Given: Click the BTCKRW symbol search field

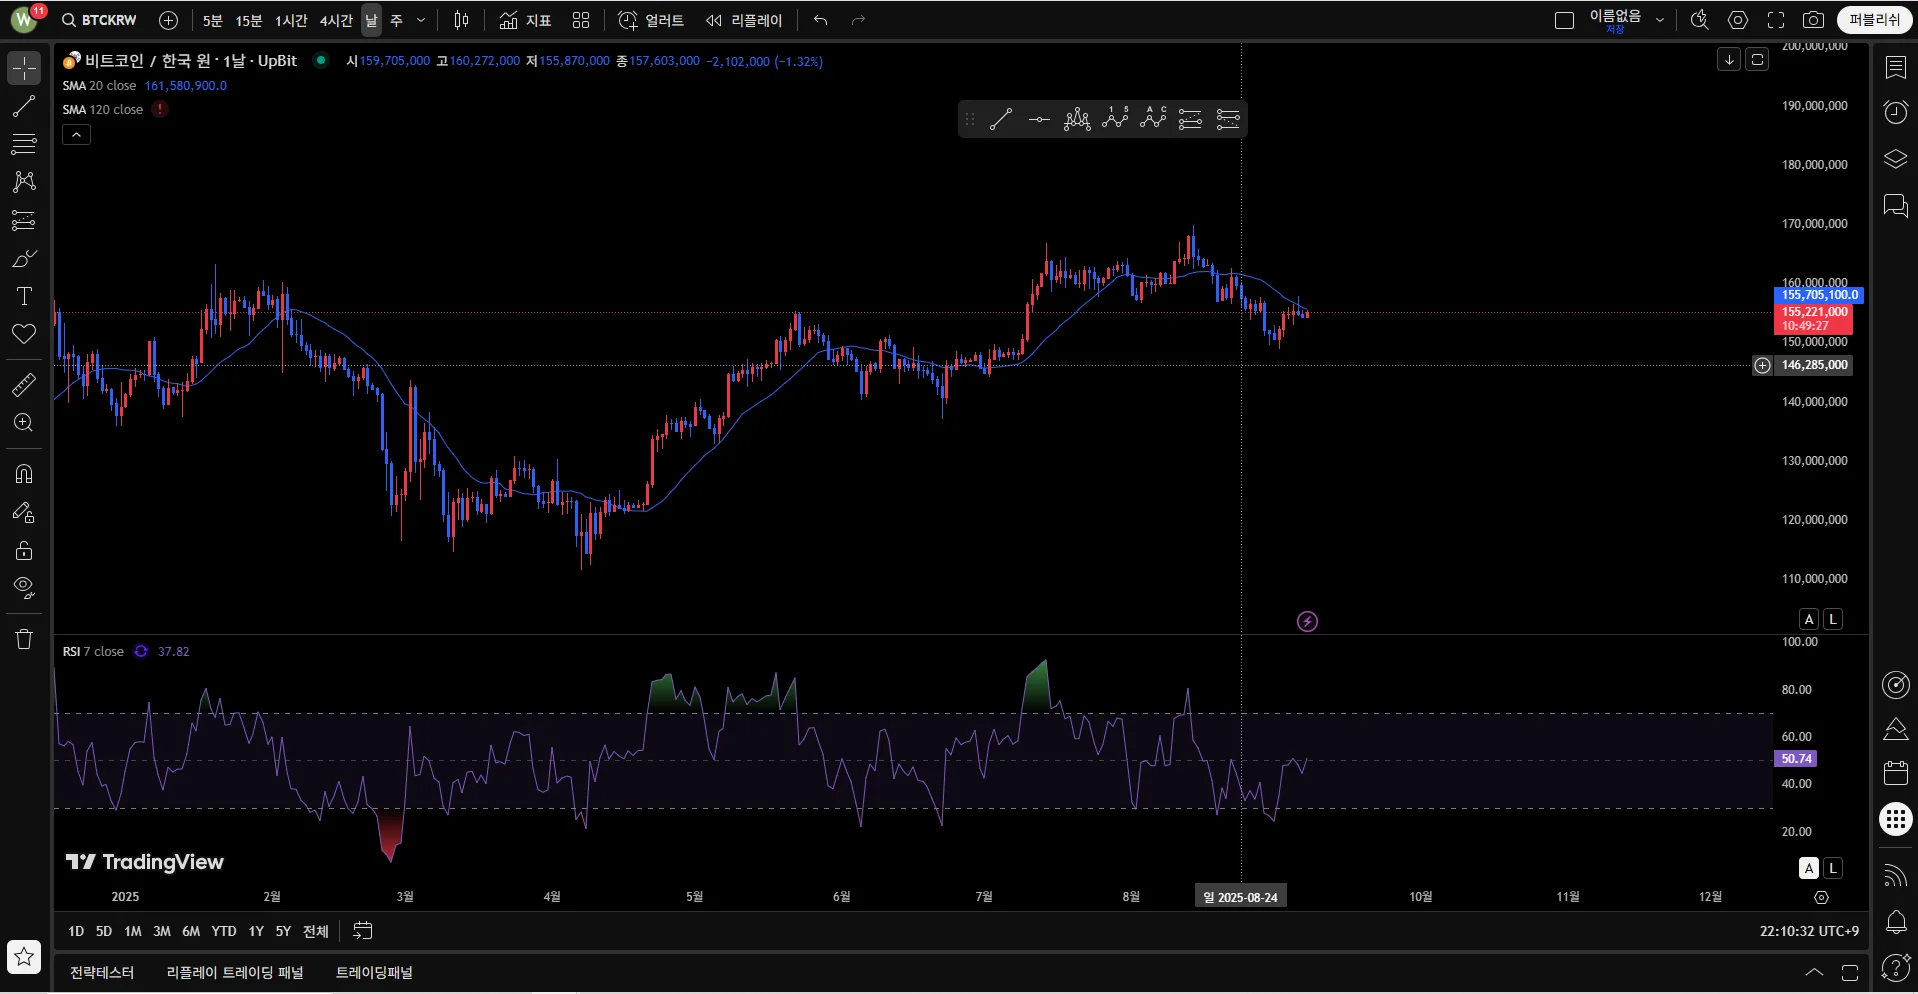Looking at the screenshot, I should [x=99, y=20].
